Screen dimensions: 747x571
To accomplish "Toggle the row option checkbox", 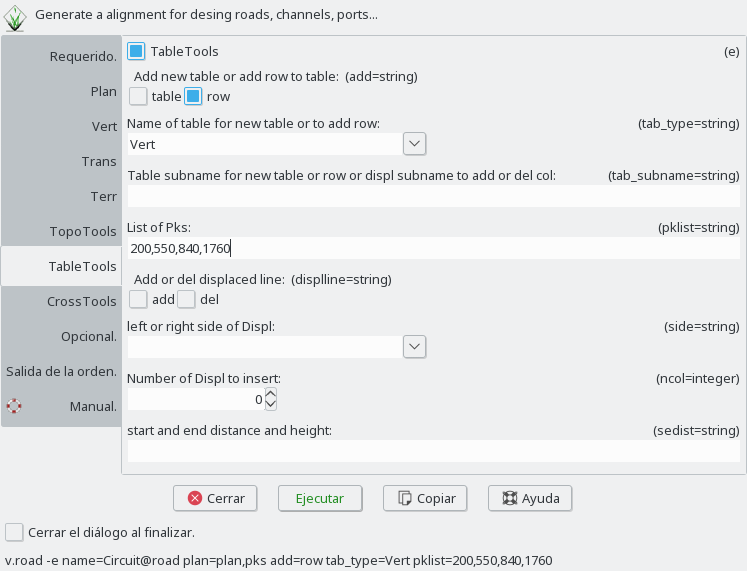I will click(193, 96).
